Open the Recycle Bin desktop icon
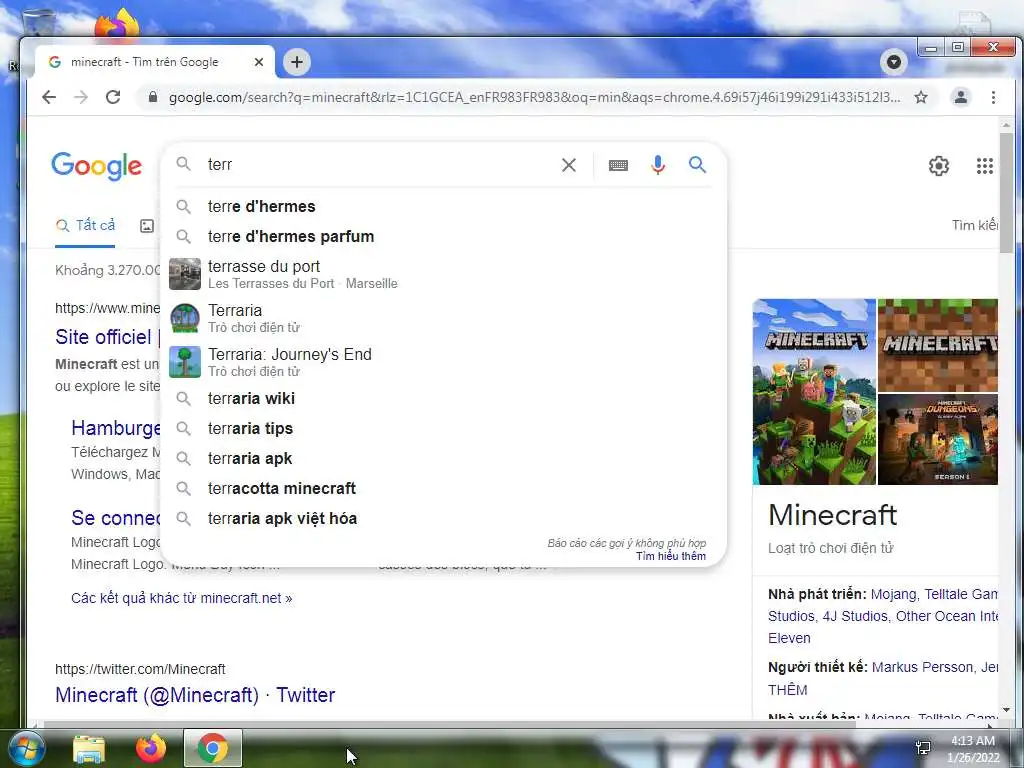 point(38,22)
